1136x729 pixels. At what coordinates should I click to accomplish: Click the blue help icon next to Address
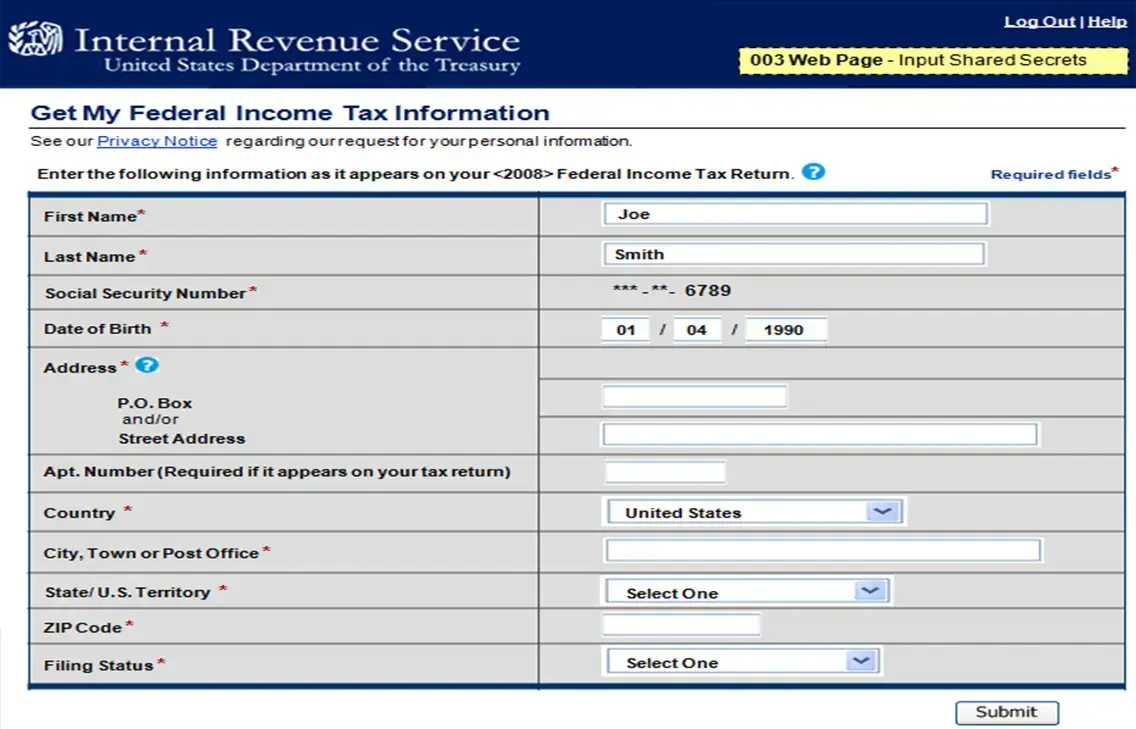coord(147,366)
